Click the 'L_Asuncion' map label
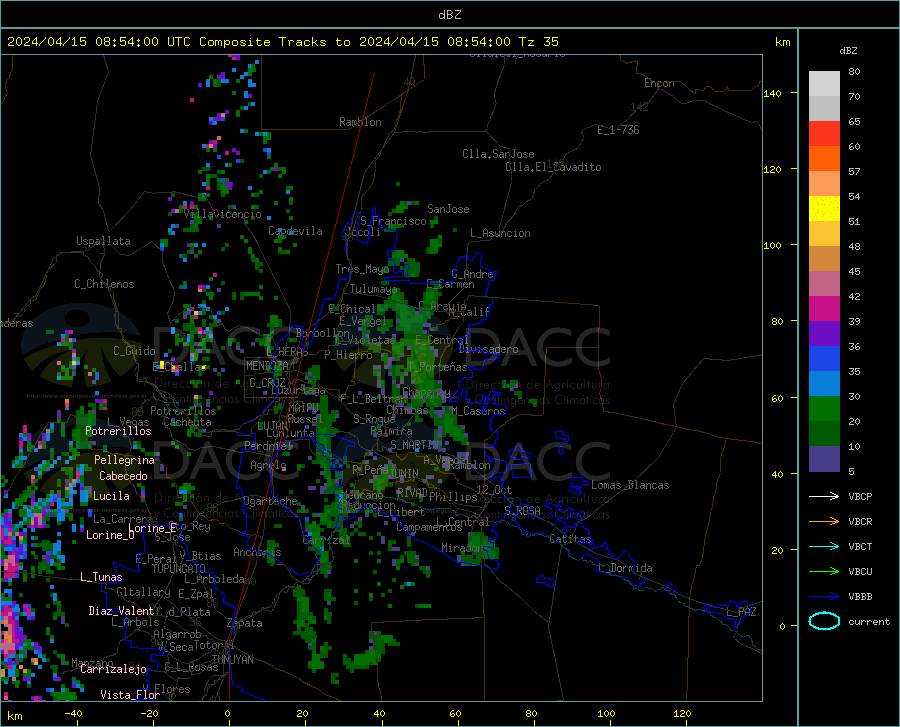The width and height of the screenshot is (900, 727). 500,233
